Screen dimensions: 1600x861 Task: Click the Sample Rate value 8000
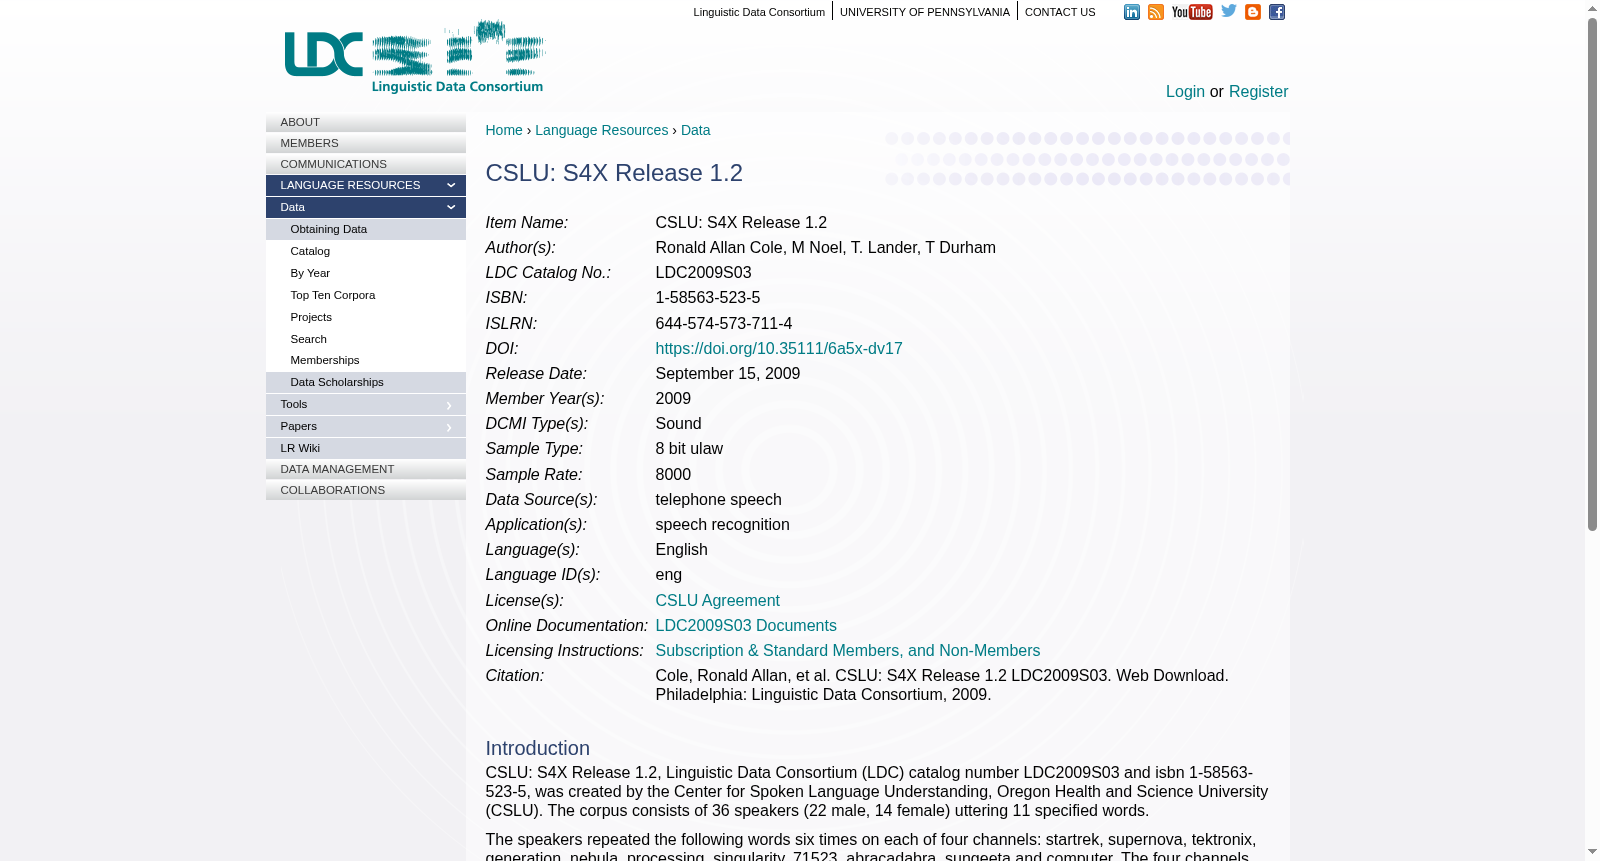point(673,475)
